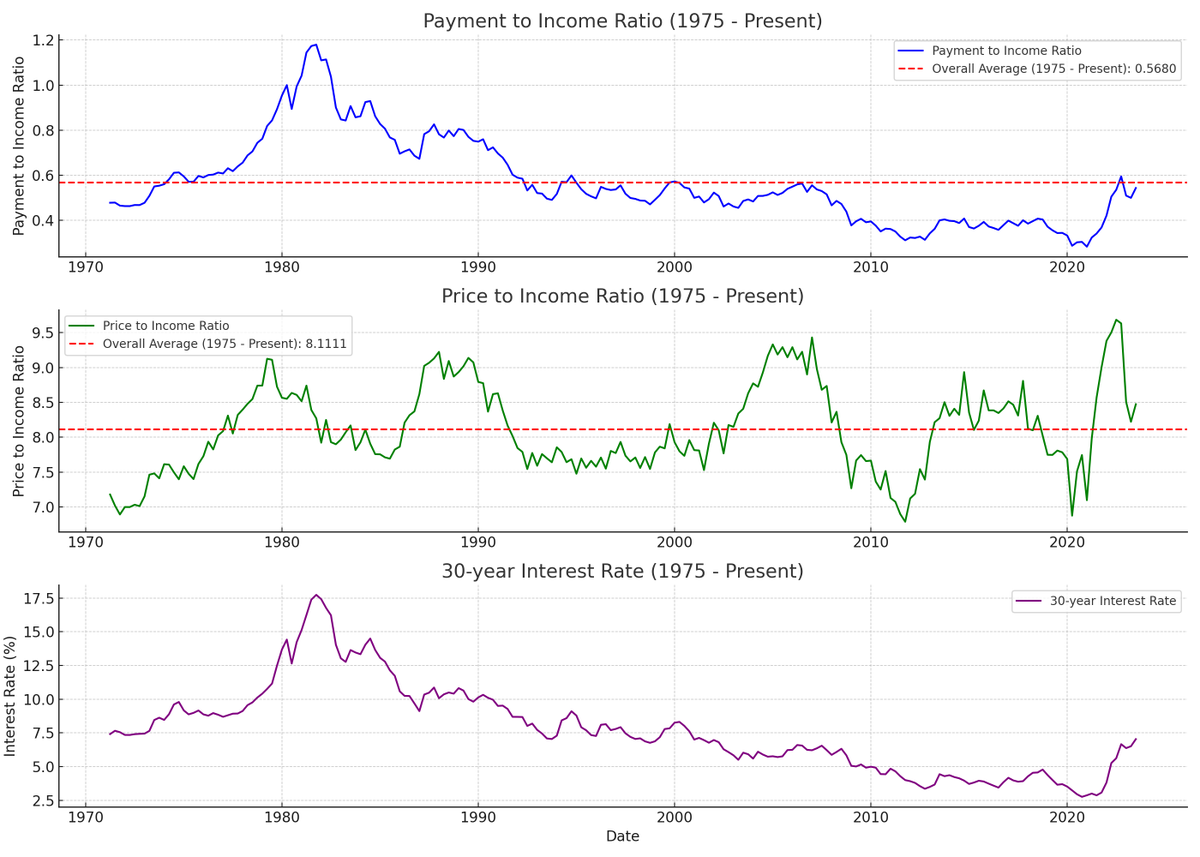Click the "8.5" y-axis tick label
This screenshot has height=857, width=1200.
pyautogui.click(x=42, y=403)
